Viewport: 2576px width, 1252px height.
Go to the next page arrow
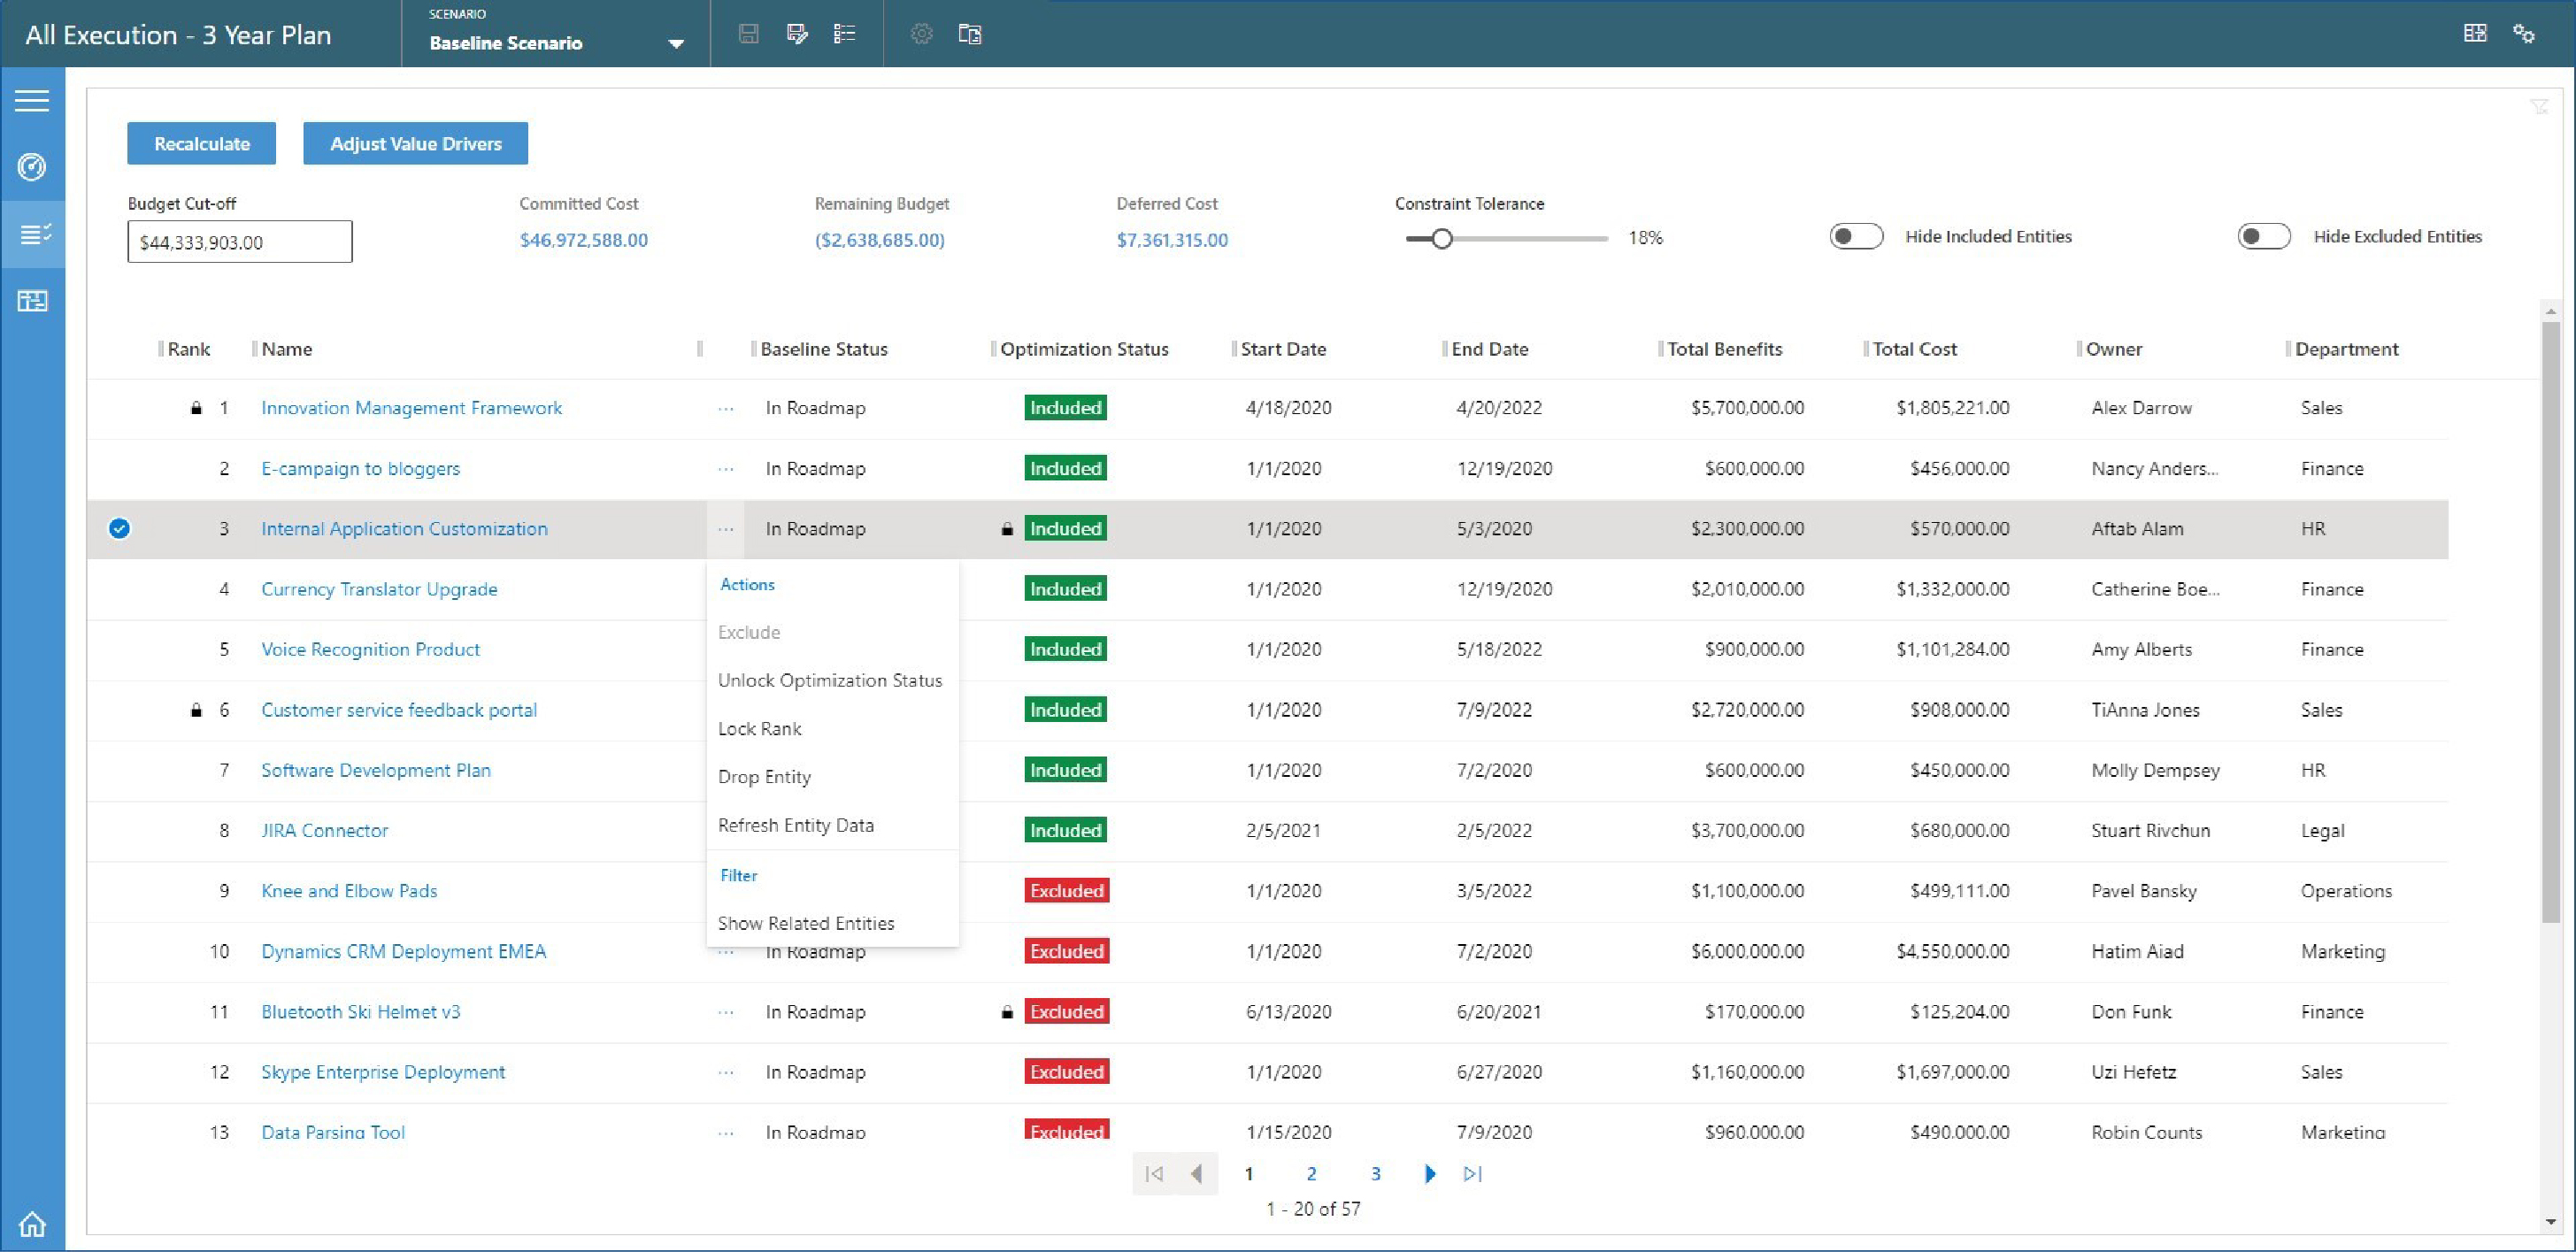pos(1430,1174)
